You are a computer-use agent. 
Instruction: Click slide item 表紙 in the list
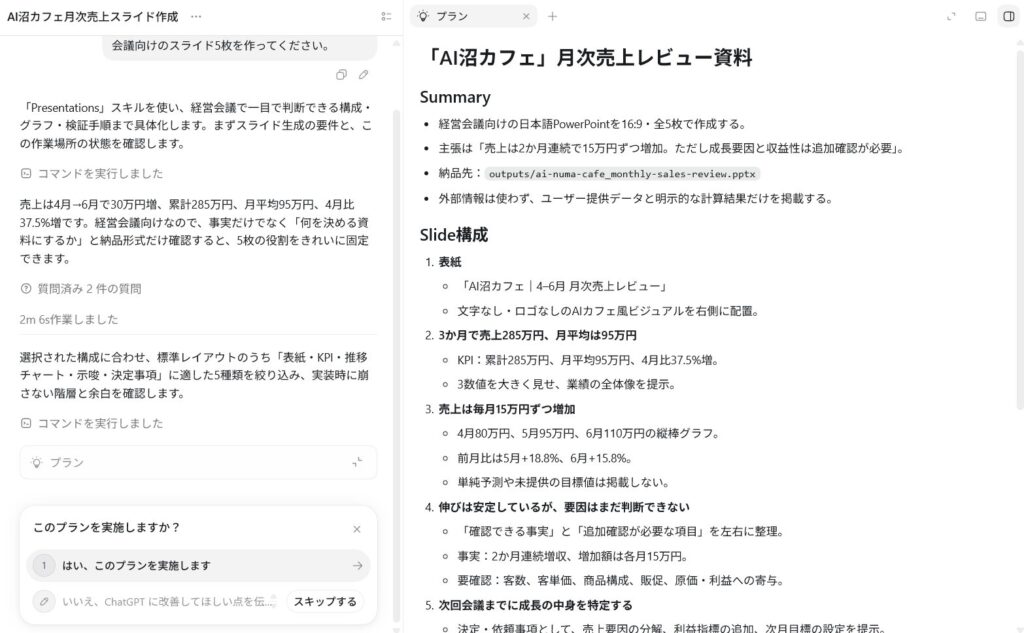450,262
